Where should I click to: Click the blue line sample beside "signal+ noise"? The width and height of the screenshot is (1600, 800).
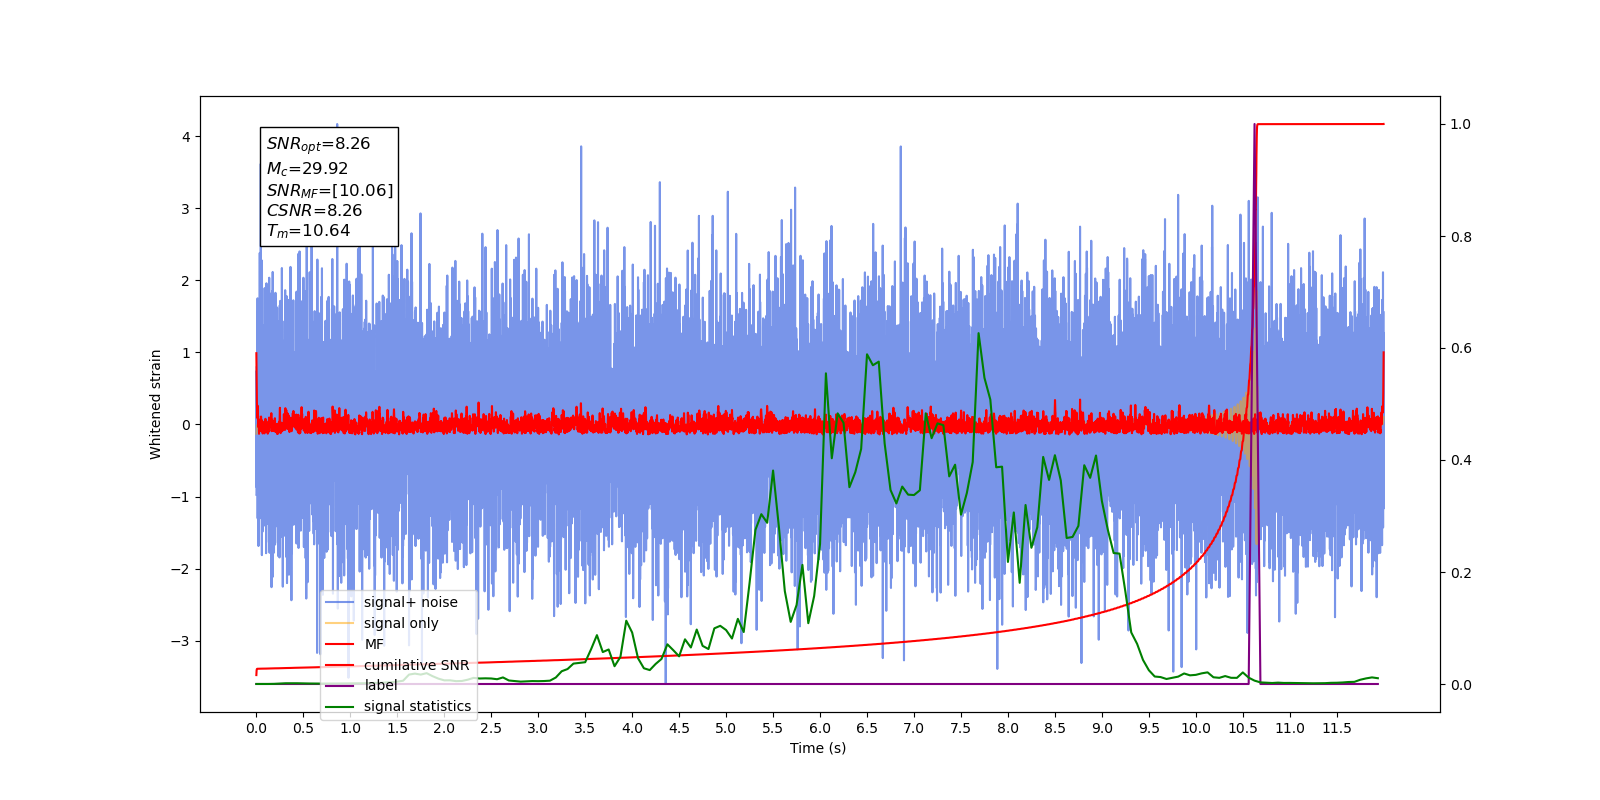pos(340,603)
